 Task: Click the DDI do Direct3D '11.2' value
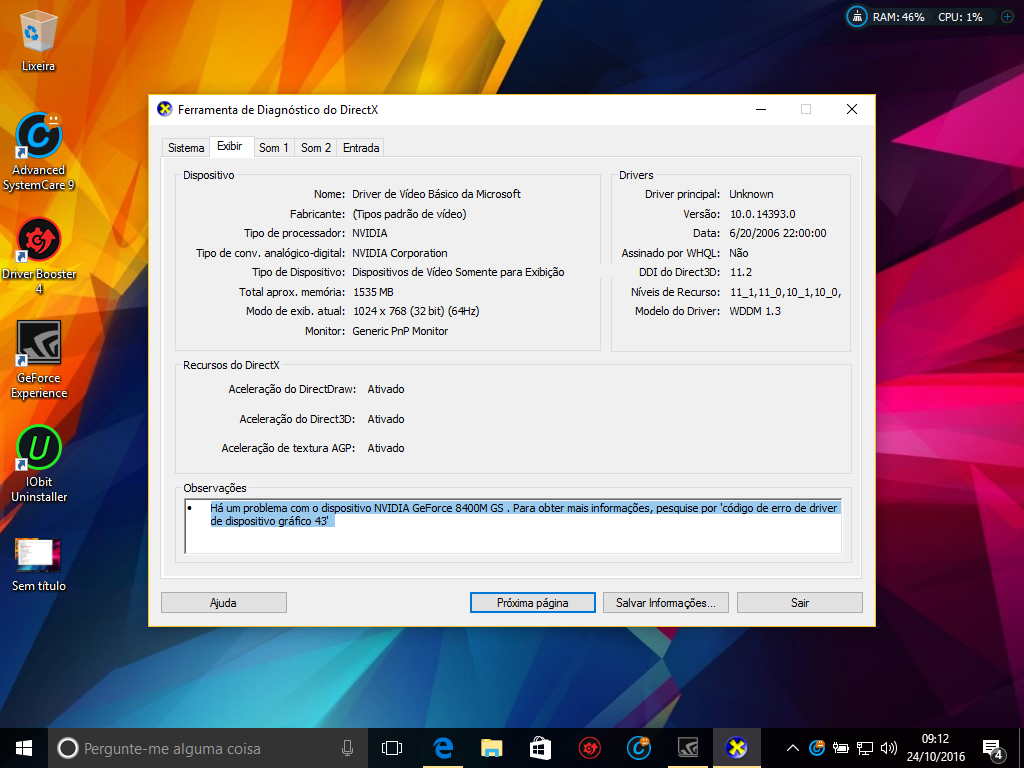(741, 272)
